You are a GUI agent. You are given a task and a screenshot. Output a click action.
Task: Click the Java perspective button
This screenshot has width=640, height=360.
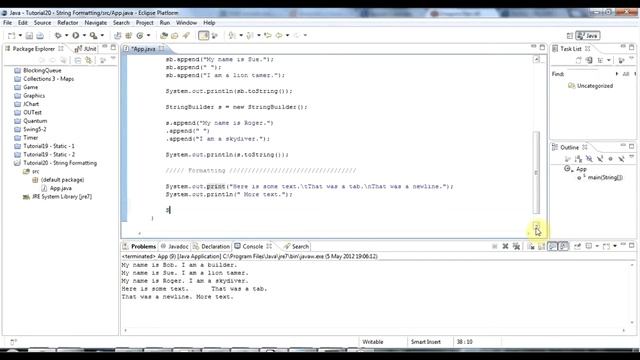587,36
